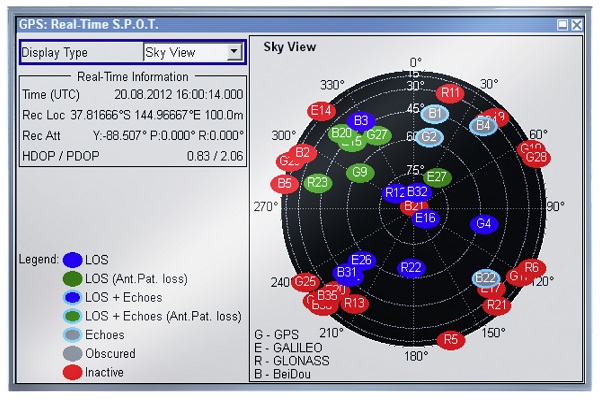Open the Display Type dropdown arrow
The height and width of the screenshot is (400, 600).
click(234, 52)
